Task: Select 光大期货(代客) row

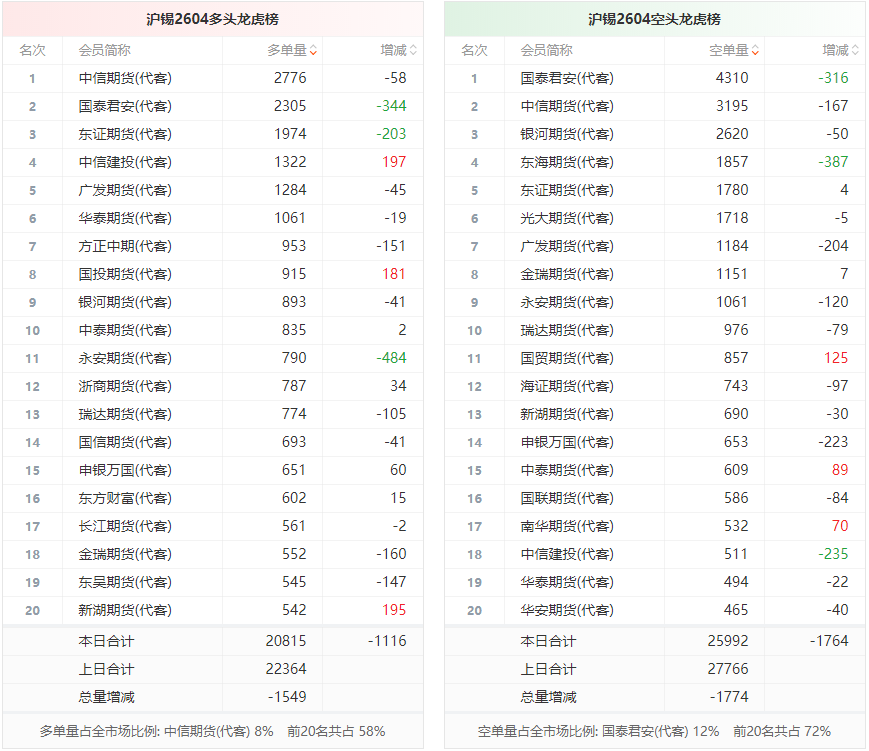Action: [x=655, y=218]
